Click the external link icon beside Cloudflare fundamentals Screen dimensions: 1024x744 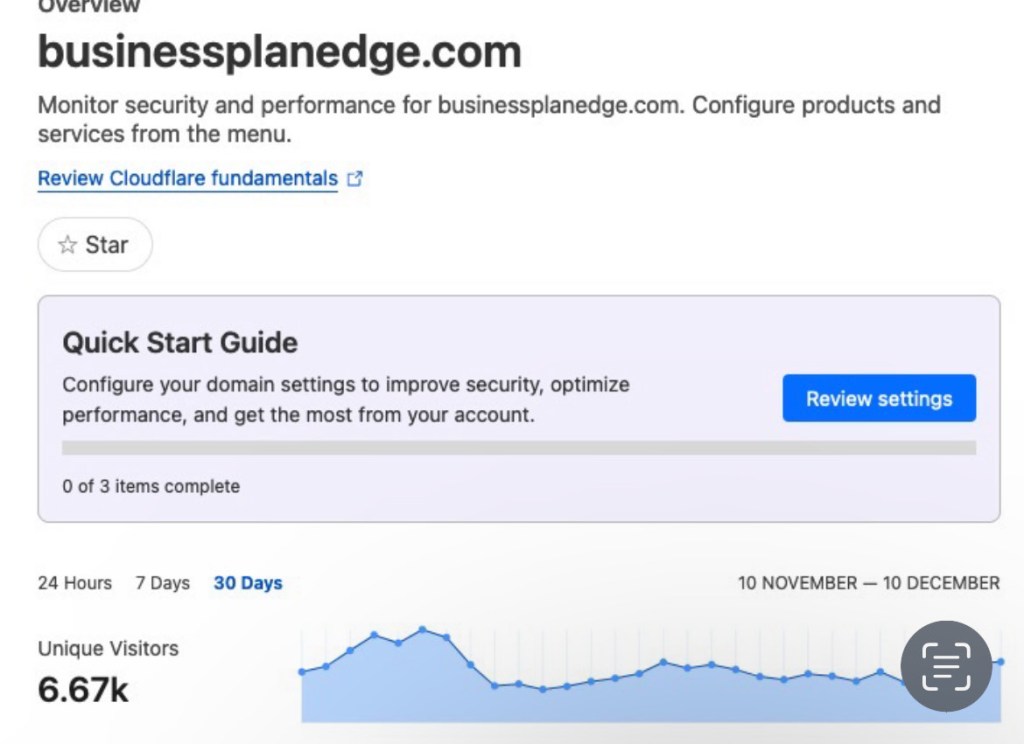(x=354, y=179)
